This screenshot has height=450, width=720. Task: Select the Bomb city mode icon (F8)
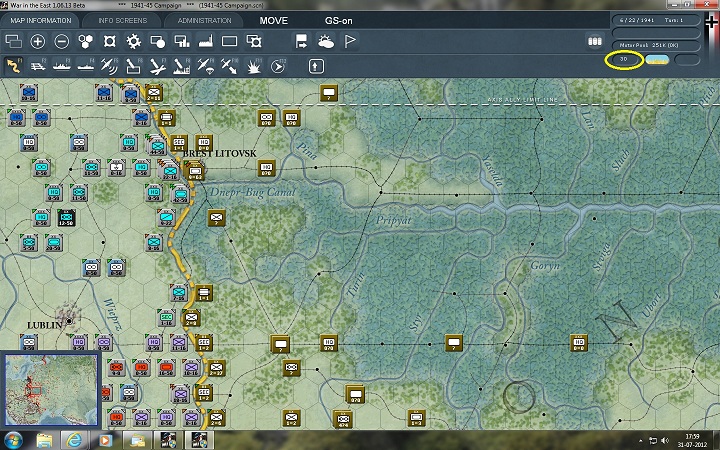[181, 67]
